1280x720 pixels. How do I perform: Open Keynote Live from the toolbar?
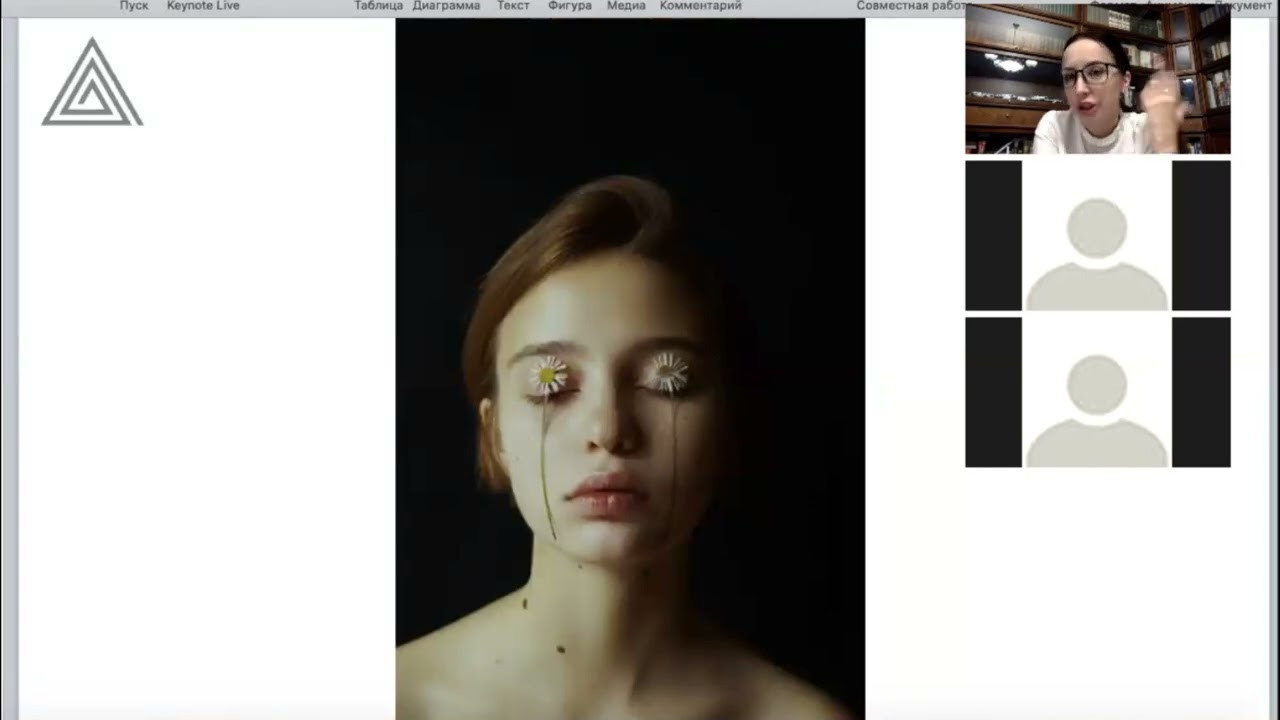coord(203,6)
